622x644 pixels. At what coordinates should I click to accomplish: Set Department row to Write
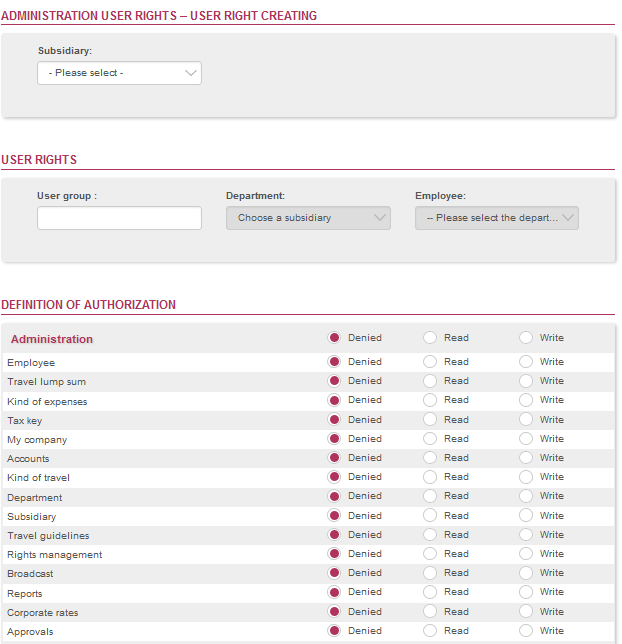525,496
